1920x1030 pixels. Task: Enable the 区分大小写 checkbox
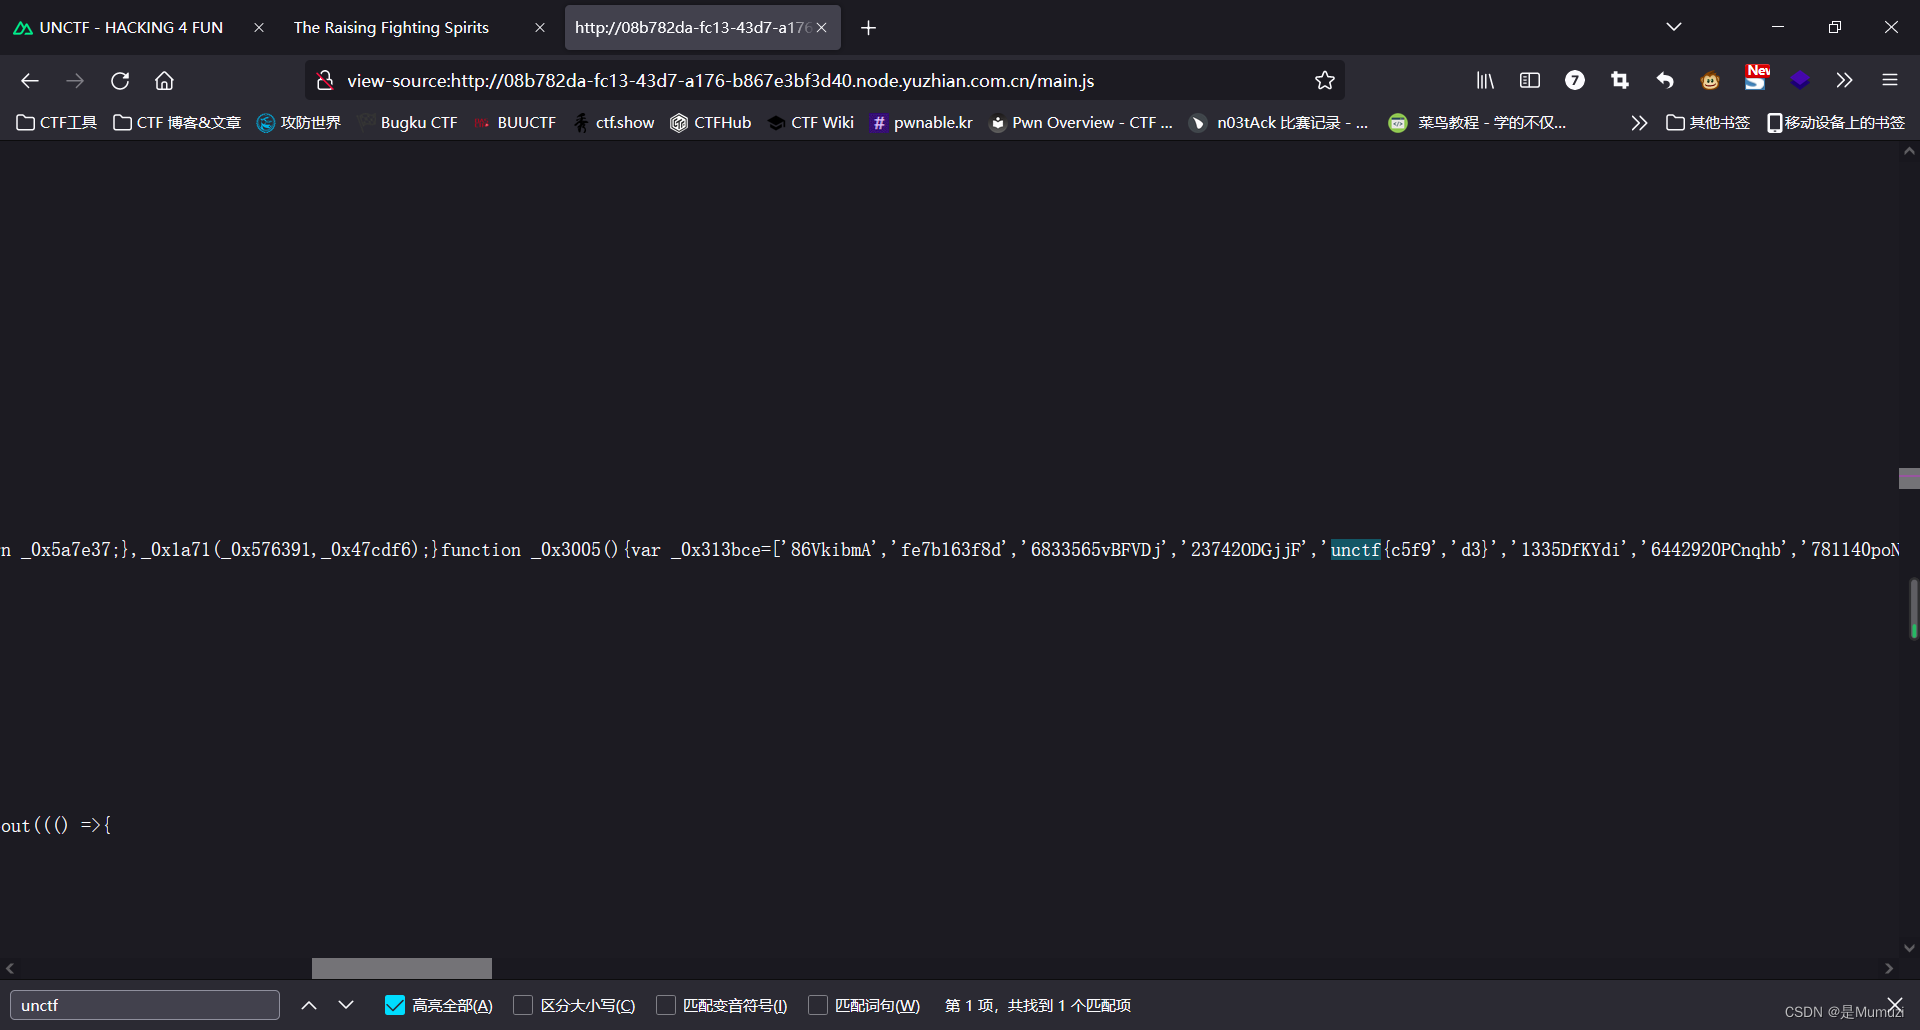[522, 1005]
